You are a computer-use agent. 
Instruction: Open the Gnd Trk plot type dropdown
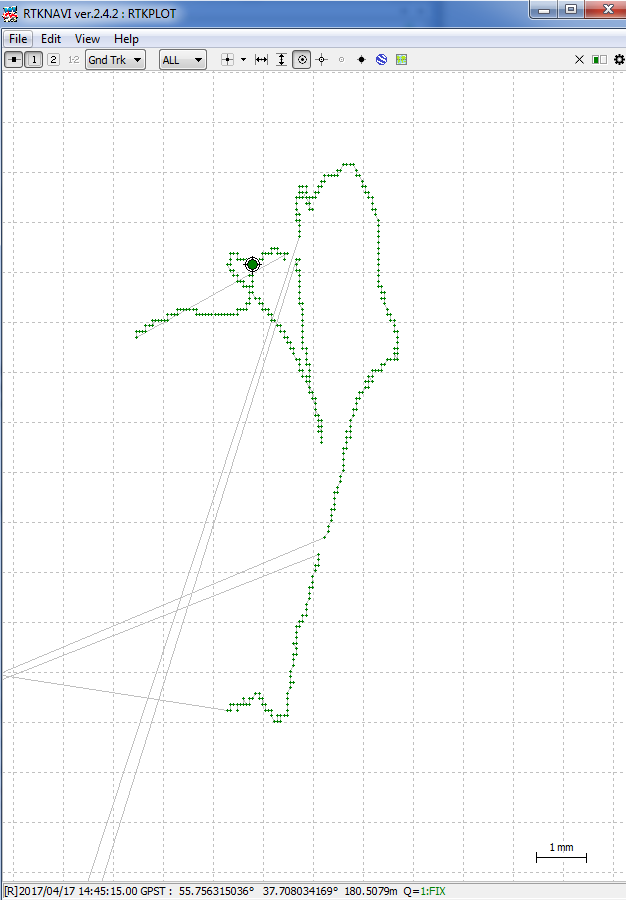pyautogui.click(x=115, y=60)
